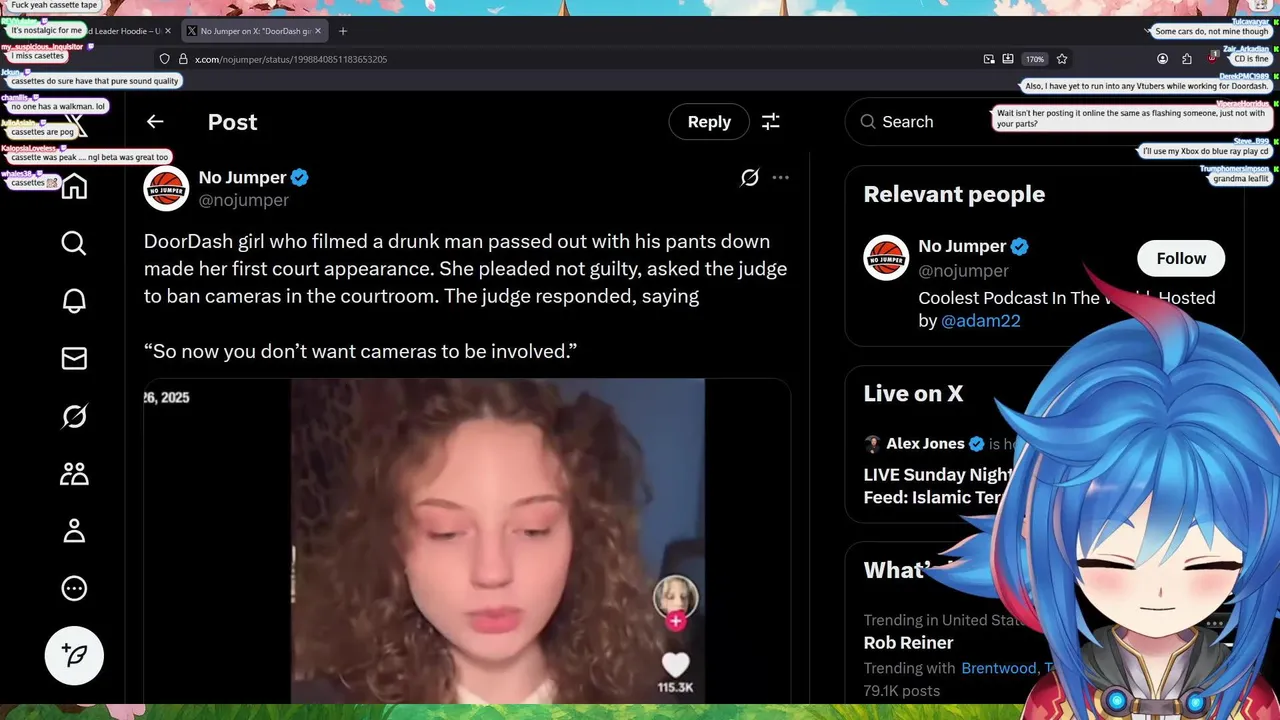Open Grok from the left sidebar
This screenshot has height=720, width=1280.
(74, 416)
